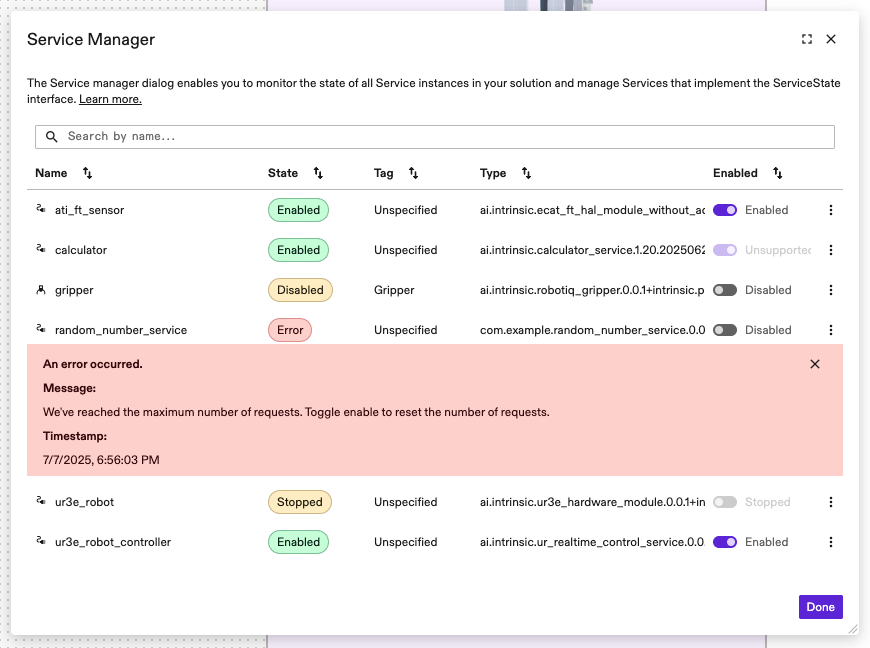The image size is (870, 648).
Task: Click the gripper robot icon
Action: [38, 290]
